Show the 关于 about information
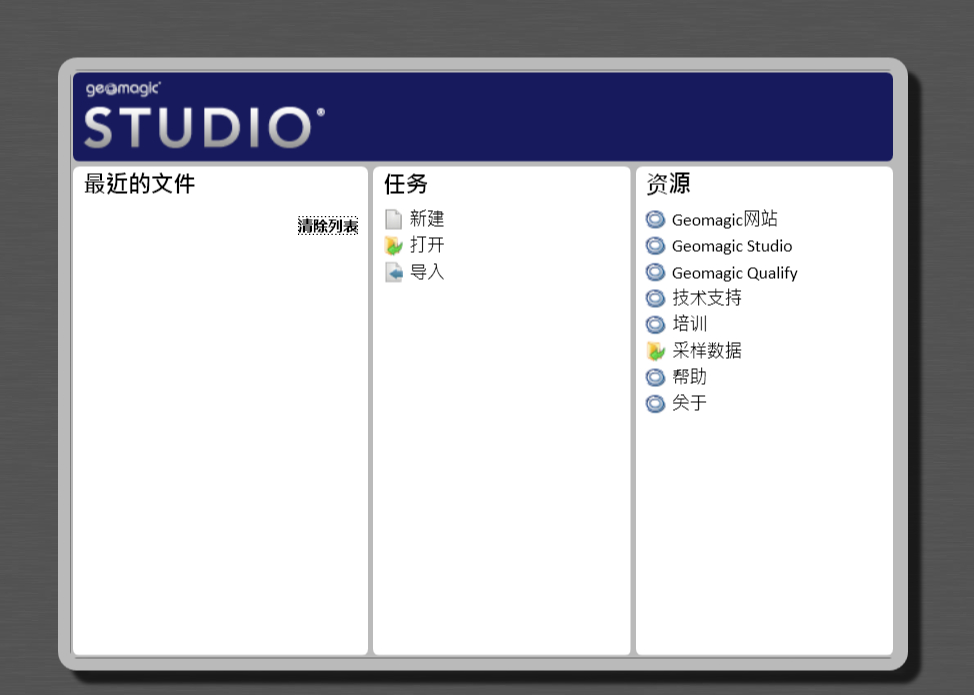 (x=690, y=402)
